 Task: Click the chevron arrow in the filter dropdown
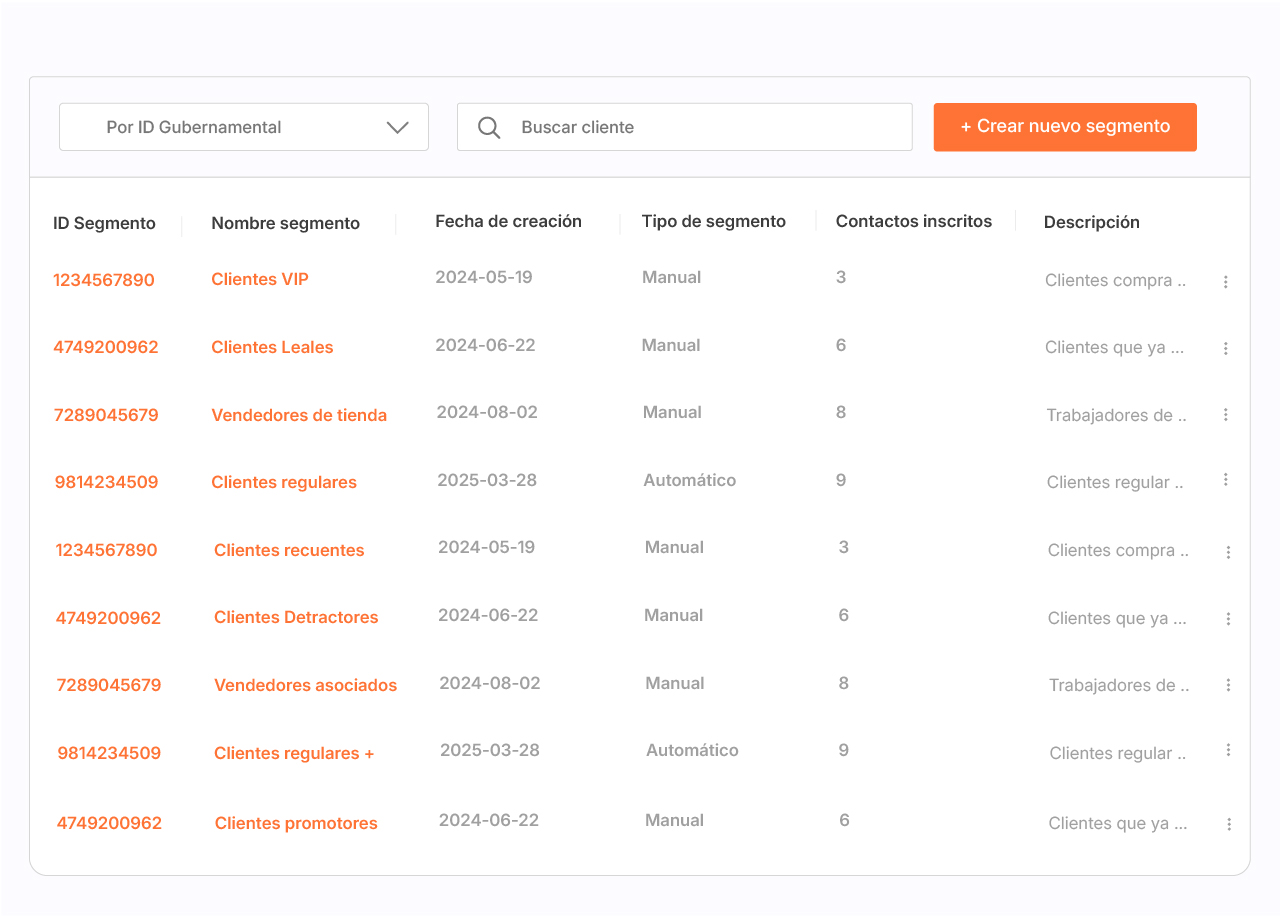point(397,128)
